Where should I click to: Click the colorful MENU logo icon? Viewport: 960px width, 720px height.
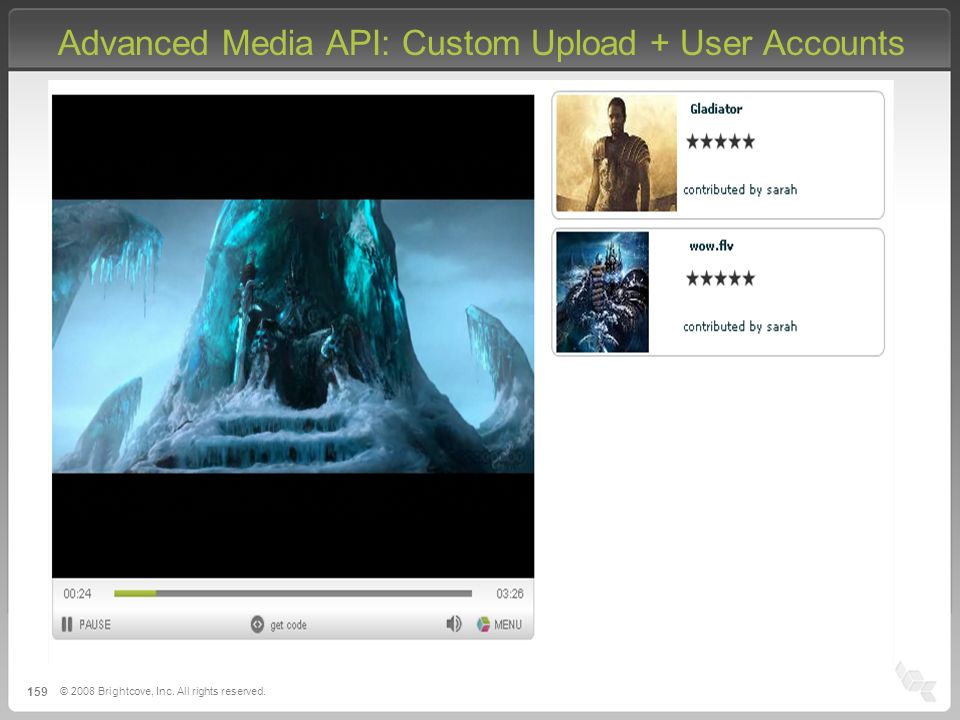483,624
